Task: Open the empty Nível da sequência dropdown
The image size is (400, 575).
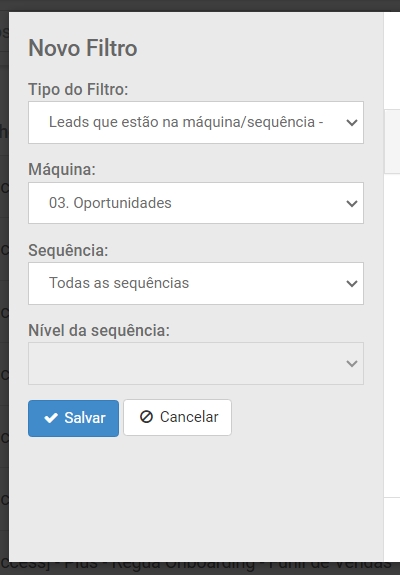Action: pyautogui.click(x=196, y=363)
